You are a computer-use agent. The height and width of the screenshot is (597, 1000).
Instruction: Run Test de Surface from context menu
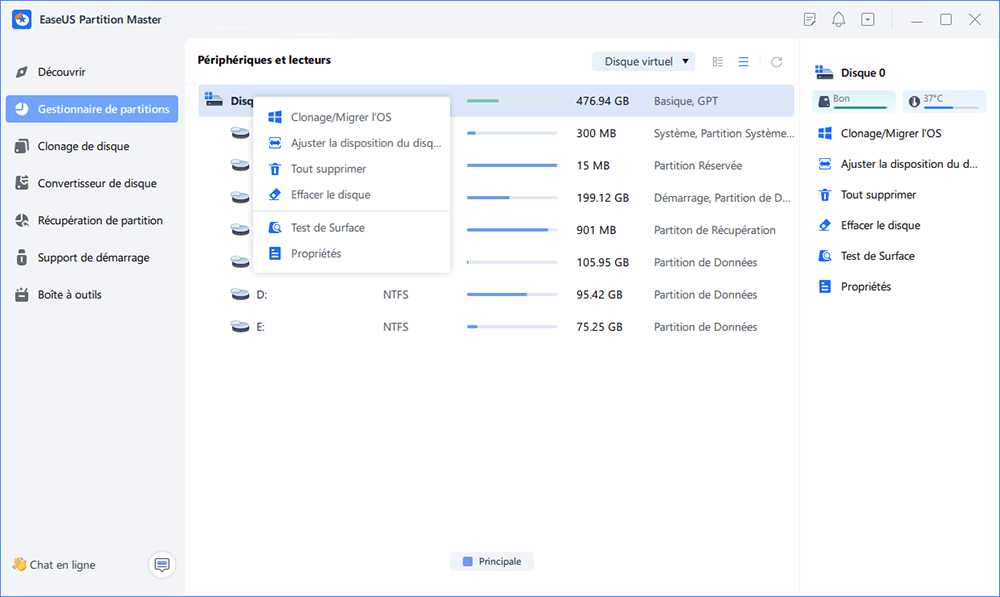point(351,228)
